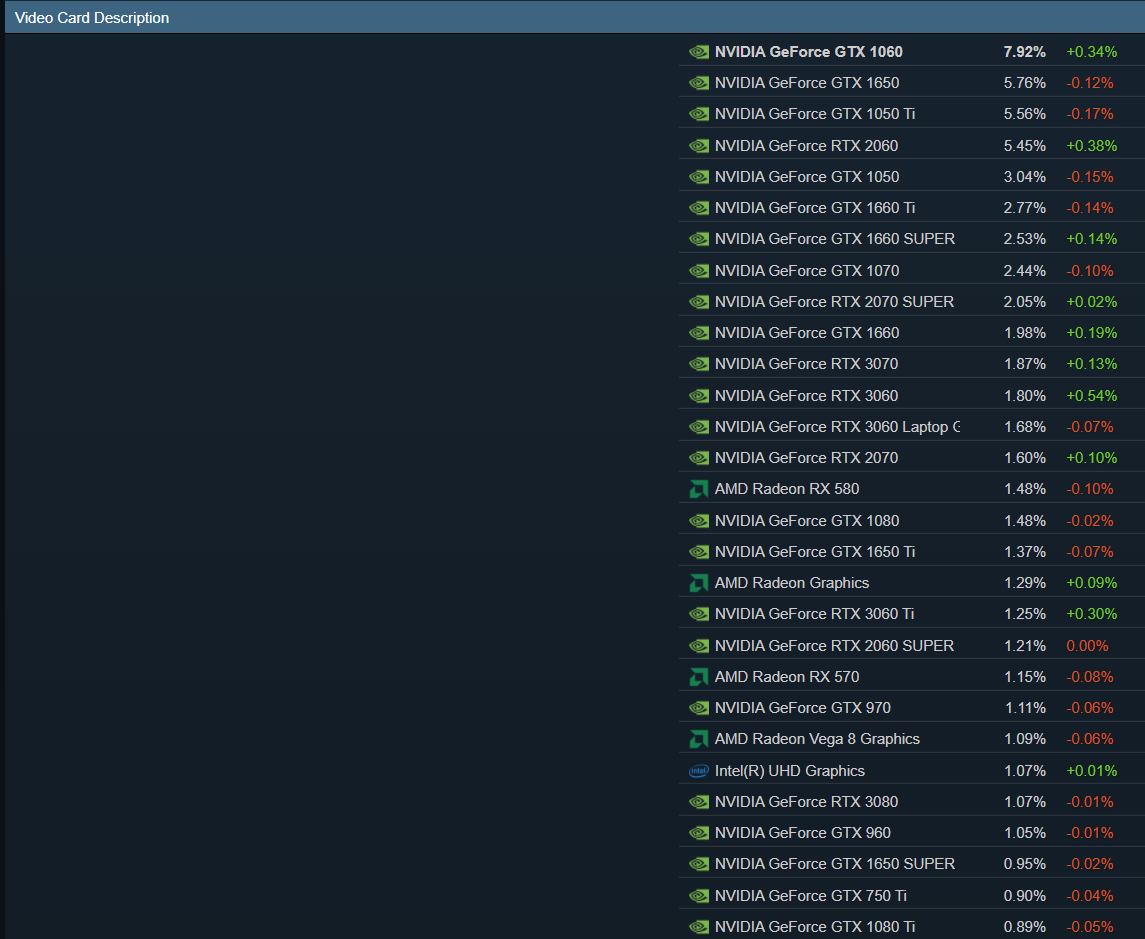
Task: Click the NVIDIA logo beside GeForce GTX 1650 Ti
Action: tap(699, 552)
